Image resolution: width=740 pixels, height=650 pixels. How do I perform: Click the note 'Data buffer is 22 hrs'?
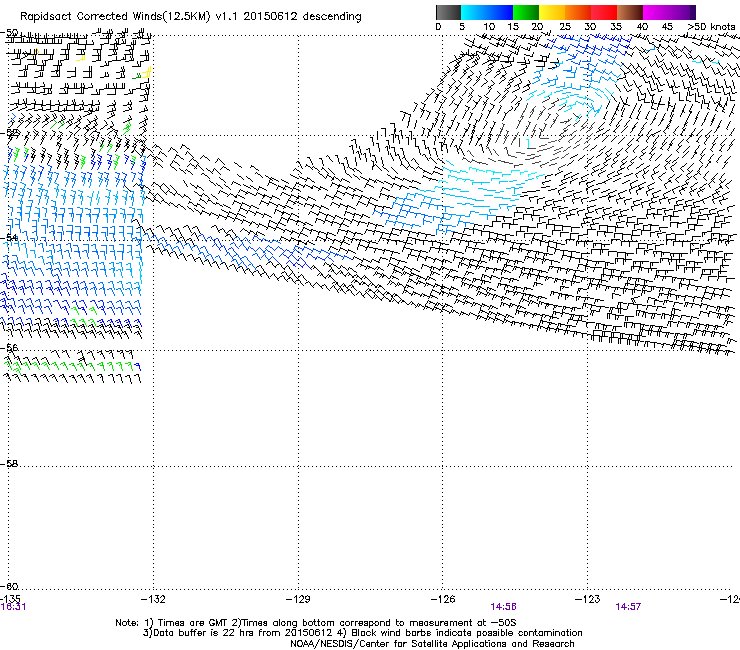(x=201, y=633)
